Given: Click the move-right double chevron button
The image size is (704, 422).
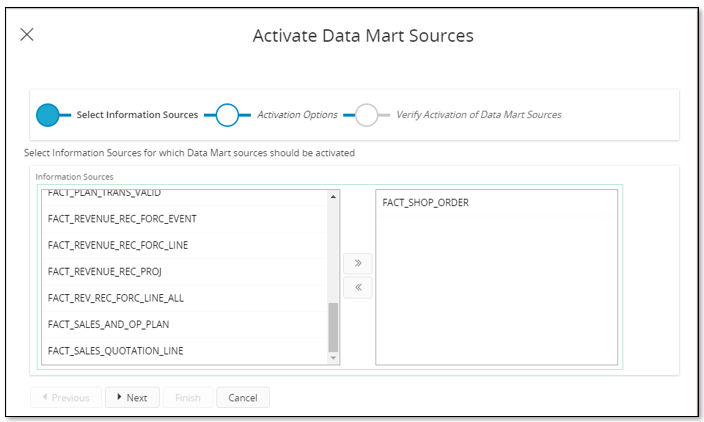Looking at the screenshot, I should pos(357,264).
